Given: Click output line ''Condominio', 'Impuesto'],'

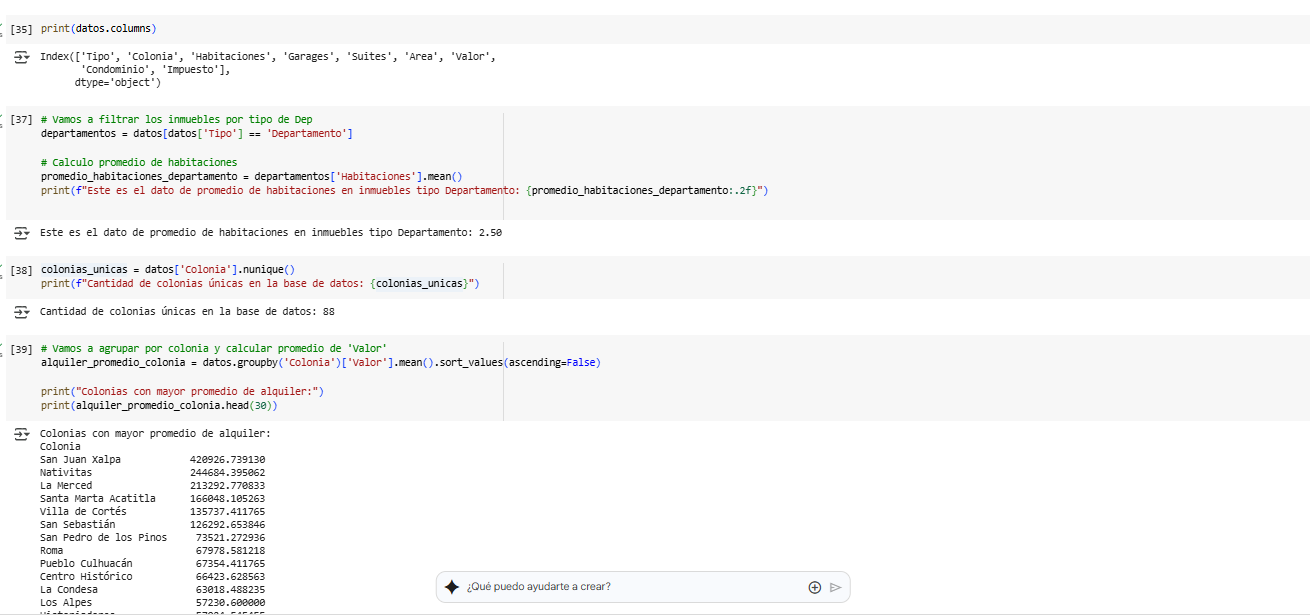Looking at the screenshot, I should pyautogui.click(x=157, y=70).
